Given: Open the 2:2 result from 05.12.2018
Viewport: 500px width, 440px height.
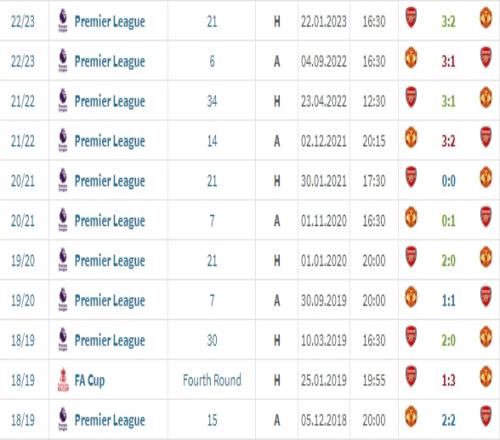Looking at the screenshot, I should pyautogui.click(x=448, y=420).
